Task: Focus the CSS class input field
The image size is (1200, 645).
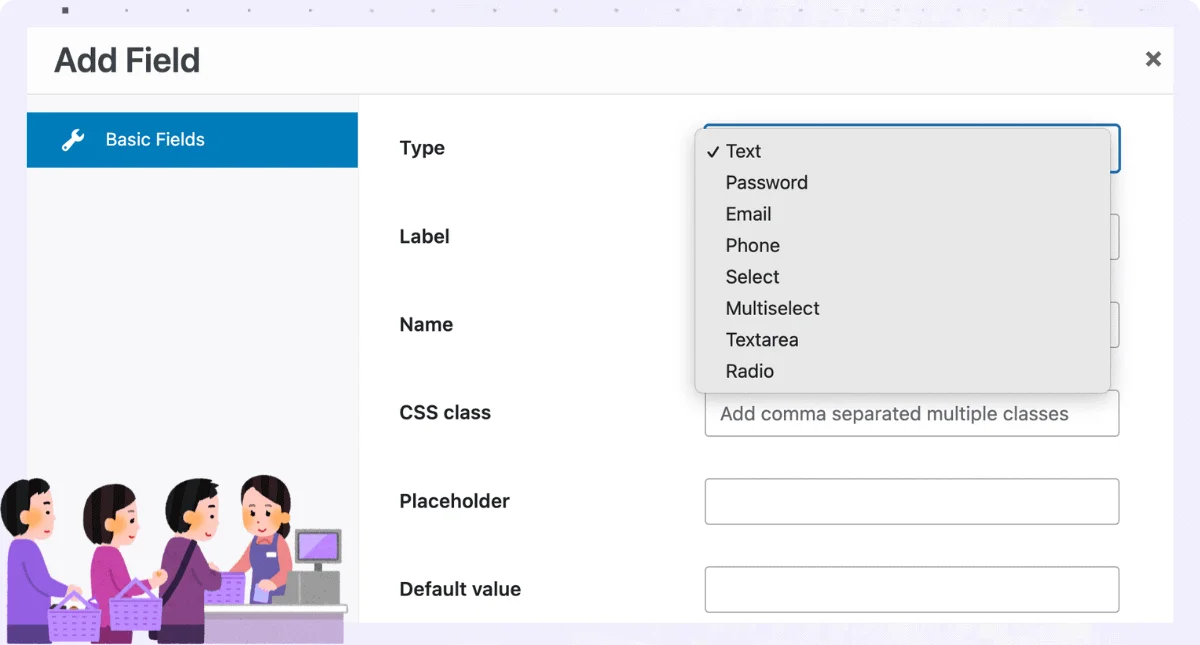Action: (x=912, y=414)
